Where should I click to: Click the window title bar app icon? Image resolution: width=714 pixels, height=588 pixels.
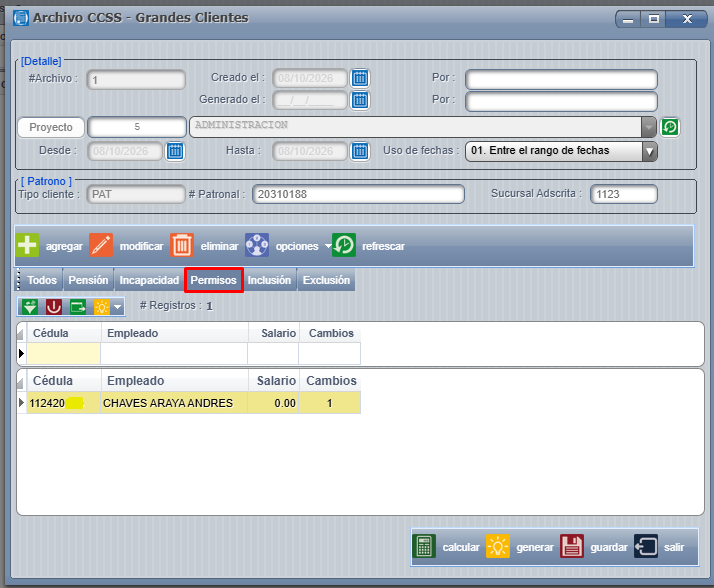coord(20,18)
